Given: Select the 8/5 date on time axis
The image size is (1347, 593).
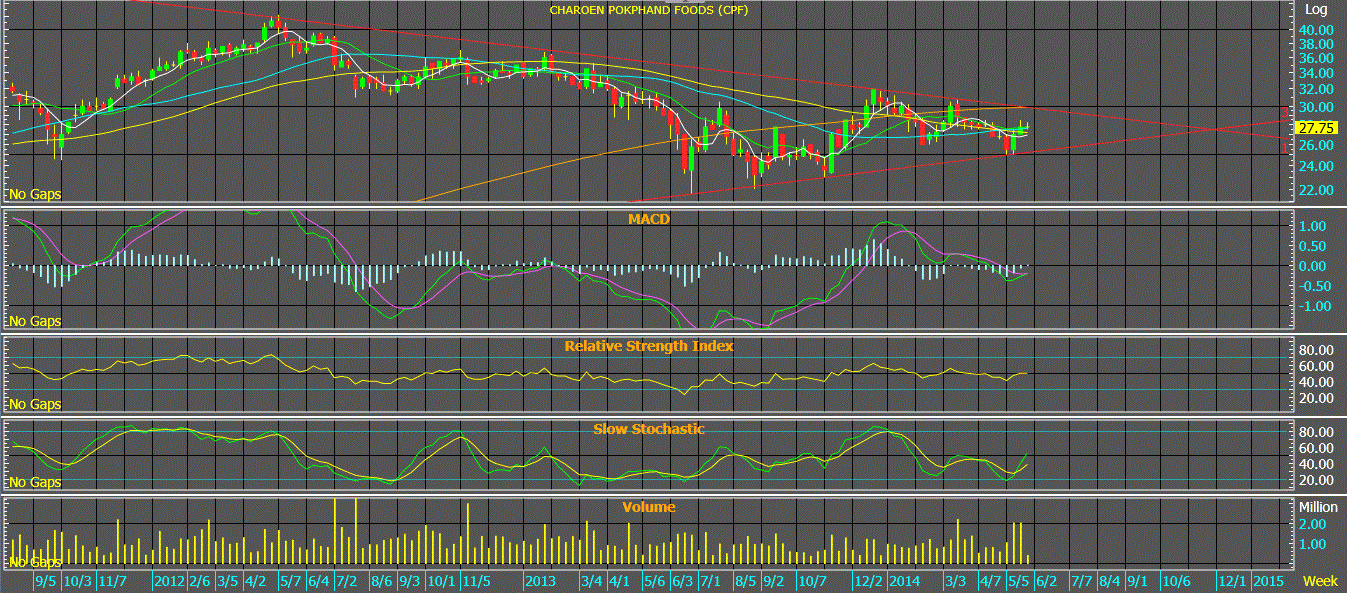Looking at the screenshot, I should (x=745, y=581).
